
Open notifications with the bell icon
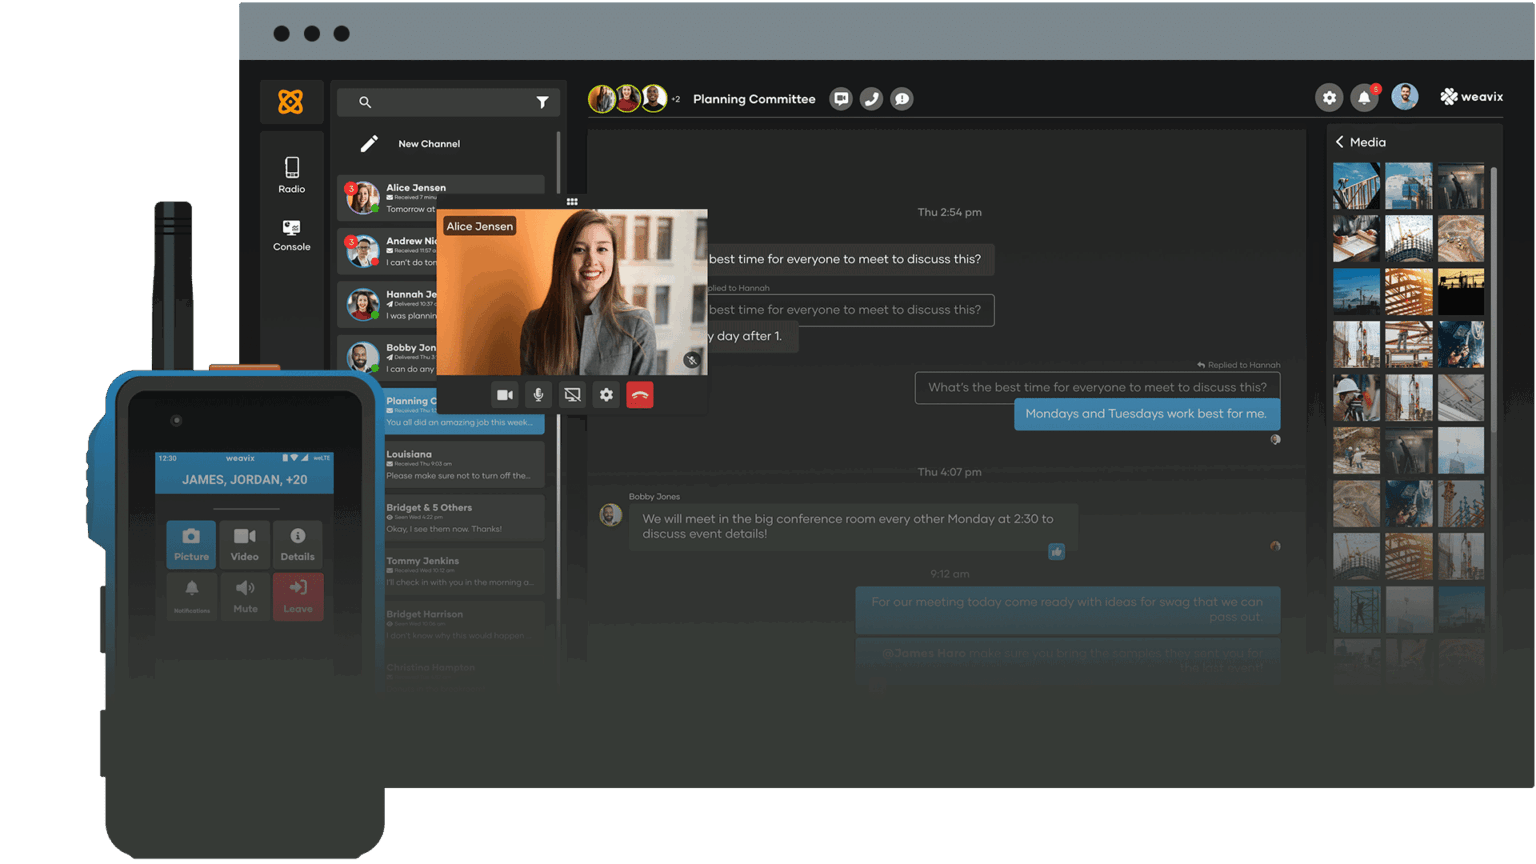(x=1365, y=97)
